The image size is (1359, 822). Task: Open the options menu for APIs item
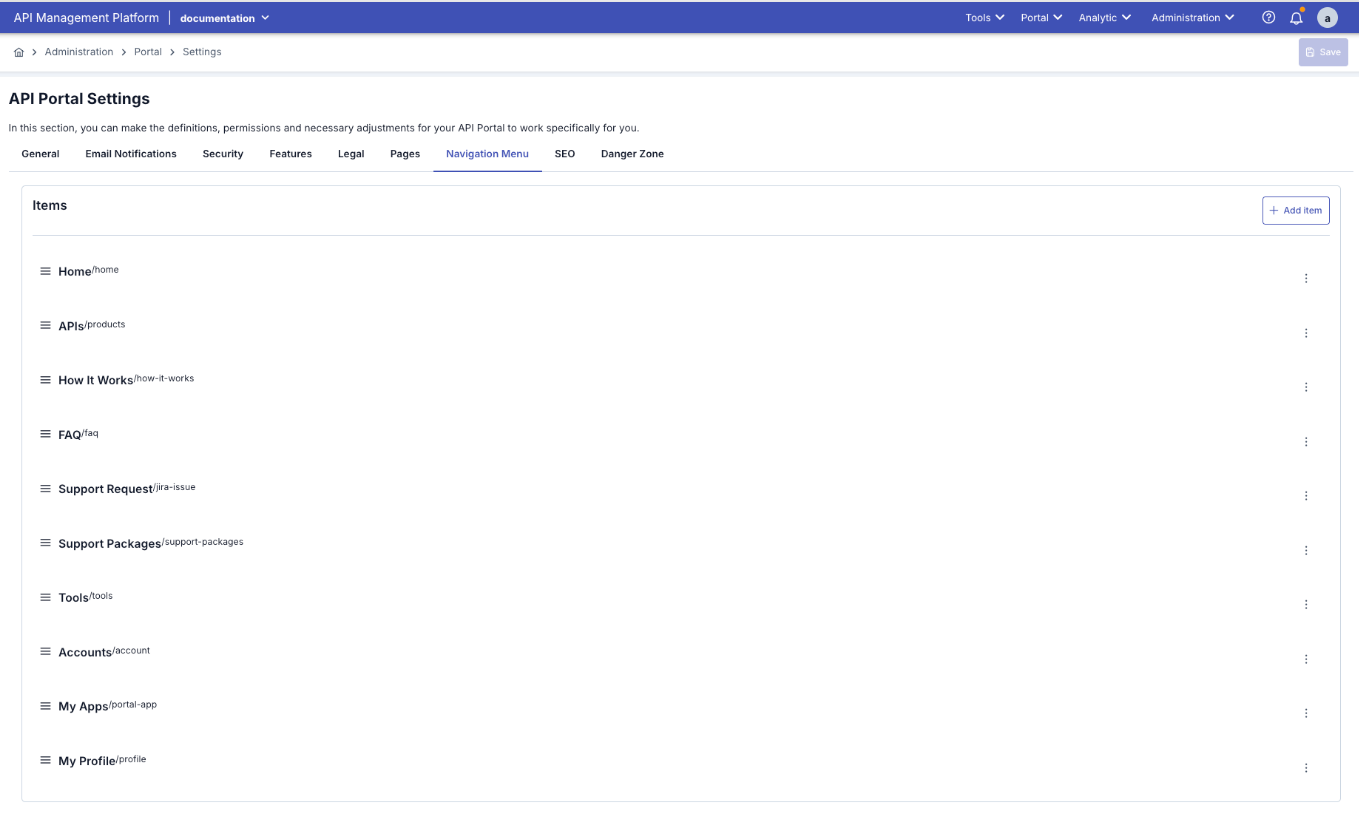pos(1306,333)
